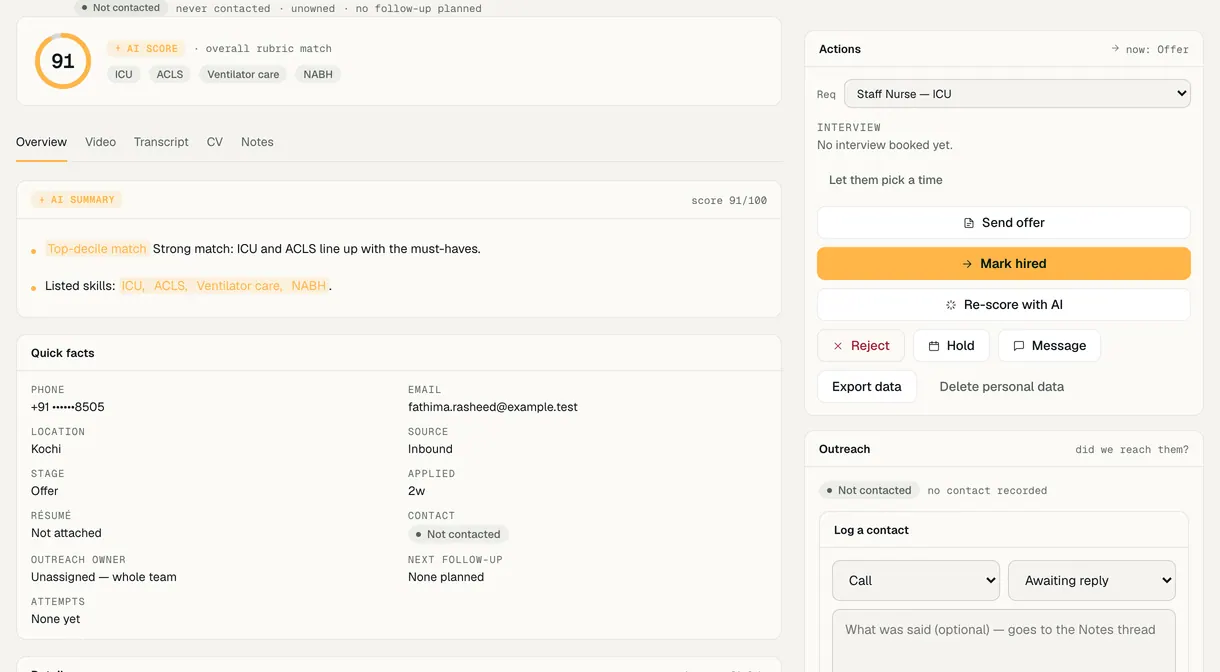Click the Send offer button

1003,223
